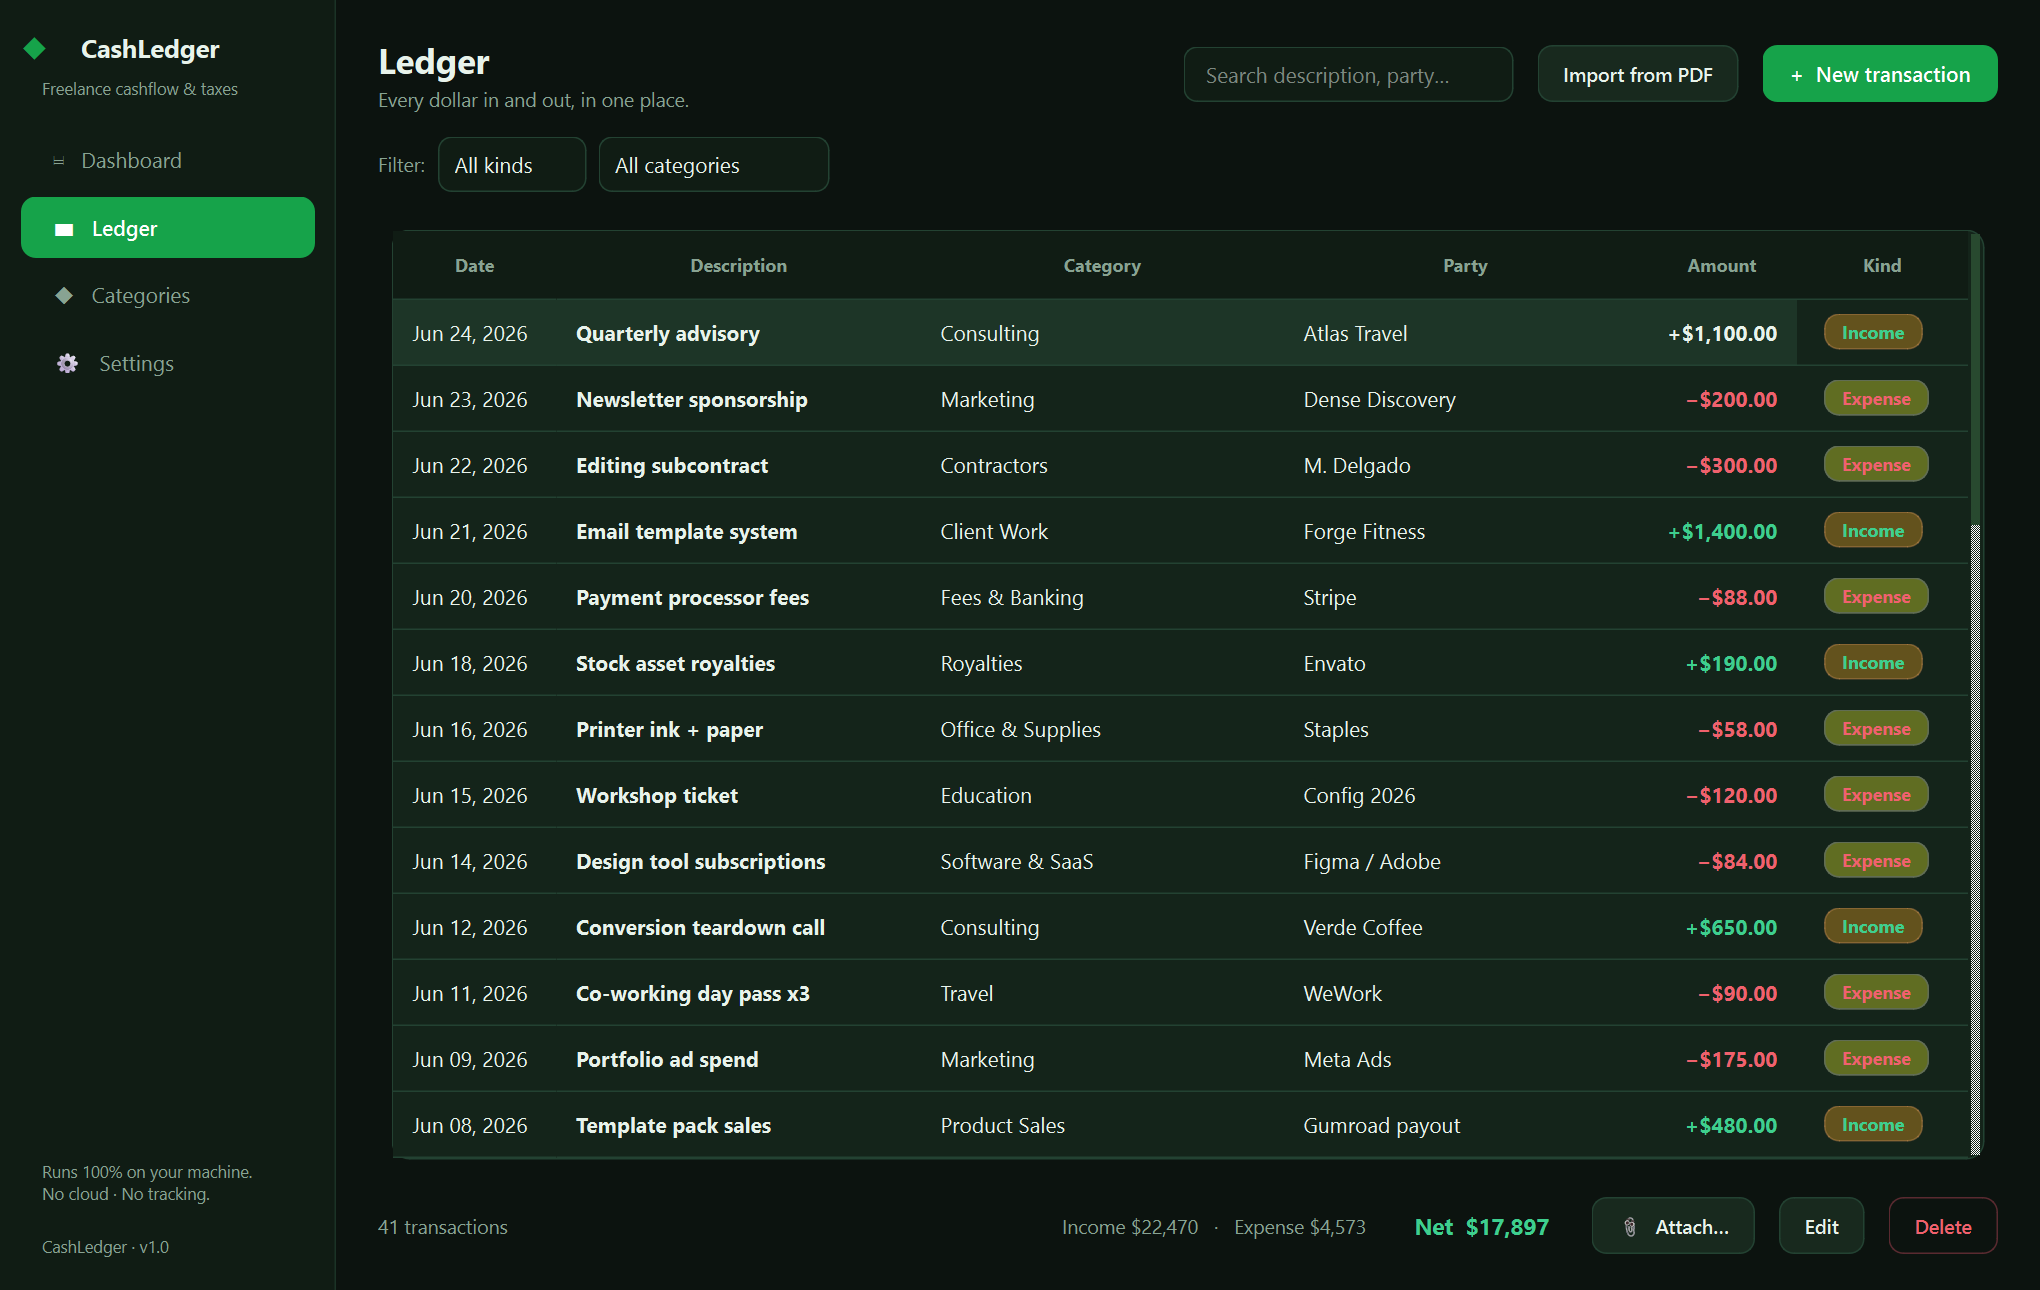Click the ledger table vertical scrollbar
Viewport: 2040px width, 1290px height.
coord(1975,695)
